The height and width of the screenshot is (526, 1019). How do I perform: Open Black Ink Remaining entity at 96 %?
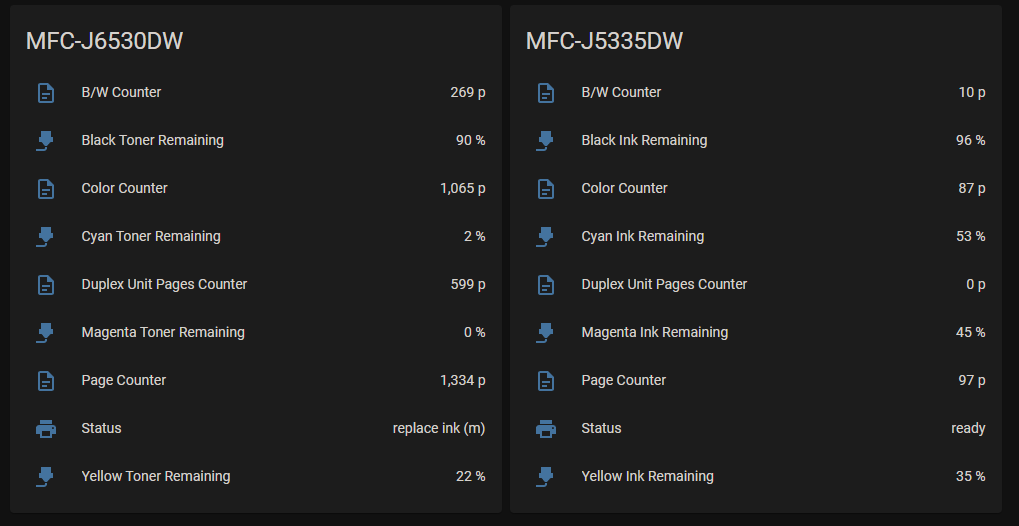click(x=756, y=140)
